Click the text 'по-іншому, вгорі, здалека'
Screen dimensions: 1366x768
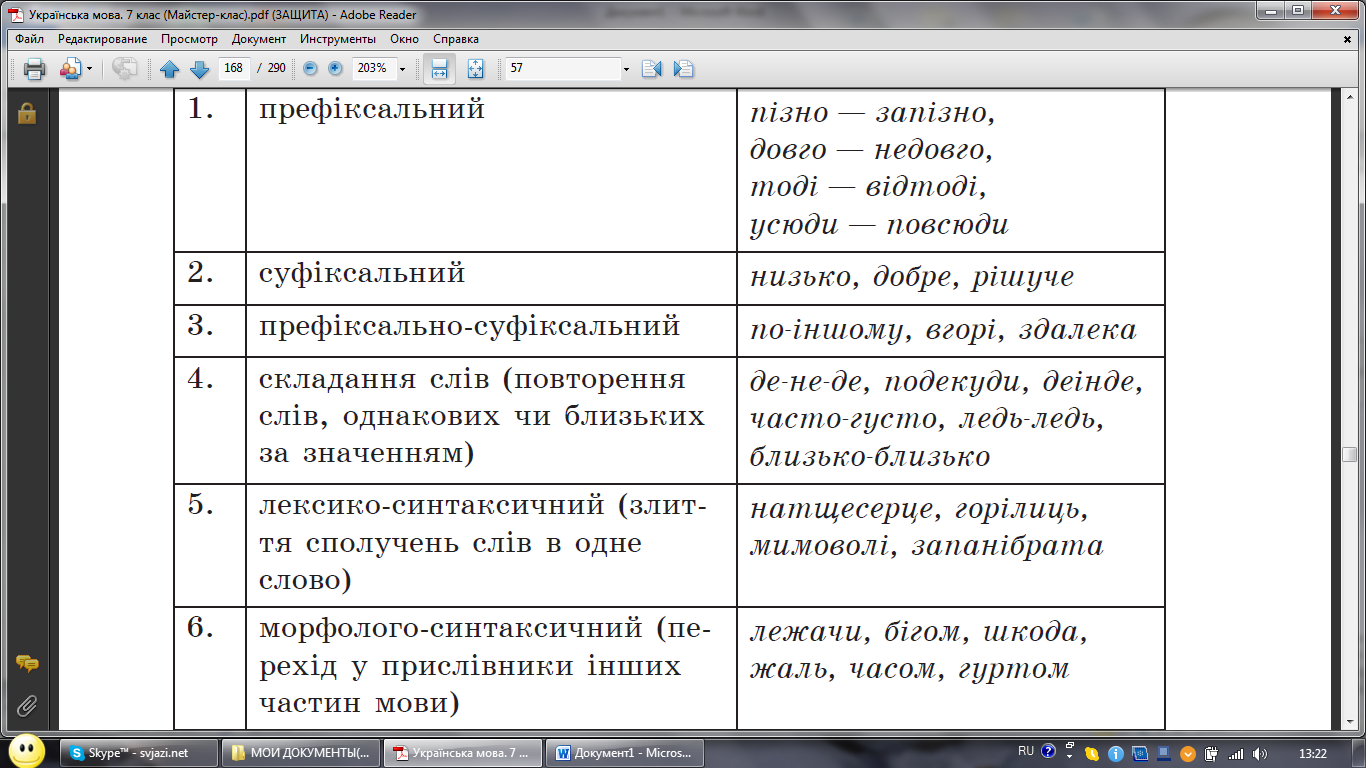[x=943, y=330]
